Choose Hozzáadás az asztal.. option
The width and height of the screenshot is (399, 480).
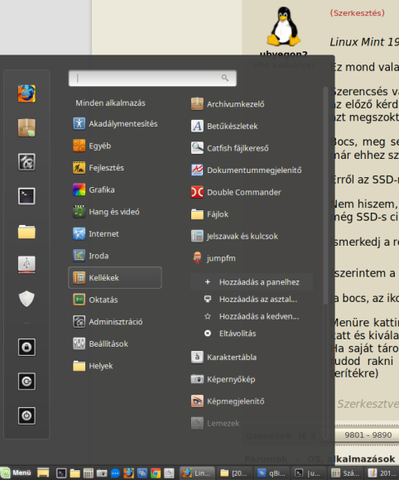click(x=252, y=299)
